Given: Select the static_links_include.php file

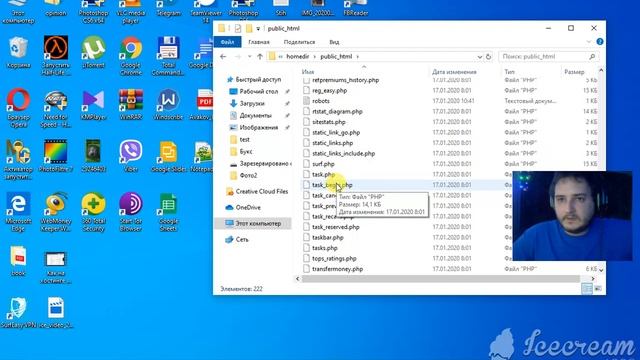Looking at the screenshot, I should click(x=343, y=153).
